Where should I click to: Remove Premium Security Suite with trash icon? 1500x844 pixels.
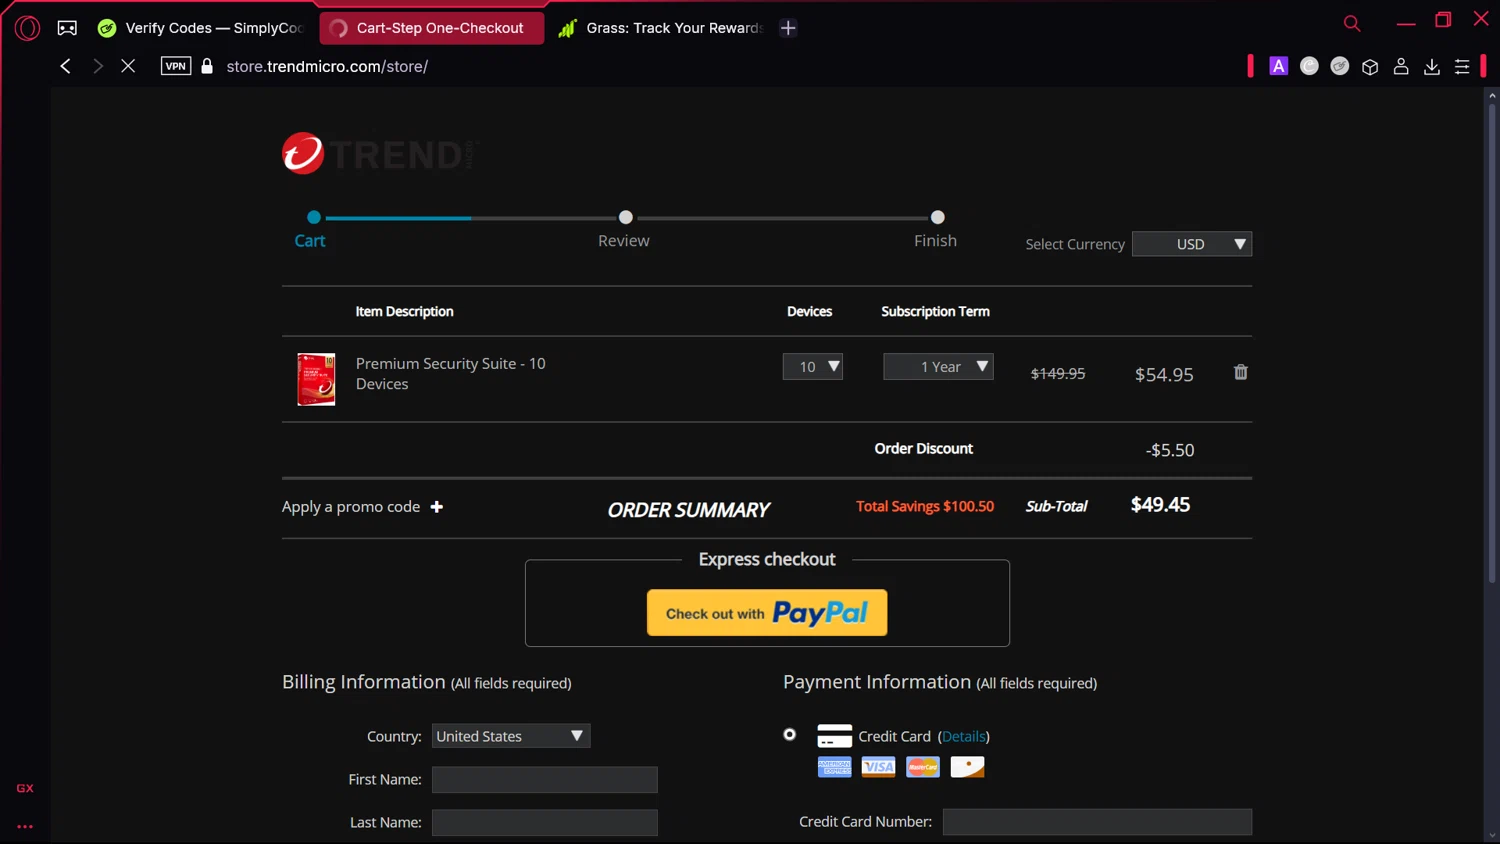coord(1241,372)
